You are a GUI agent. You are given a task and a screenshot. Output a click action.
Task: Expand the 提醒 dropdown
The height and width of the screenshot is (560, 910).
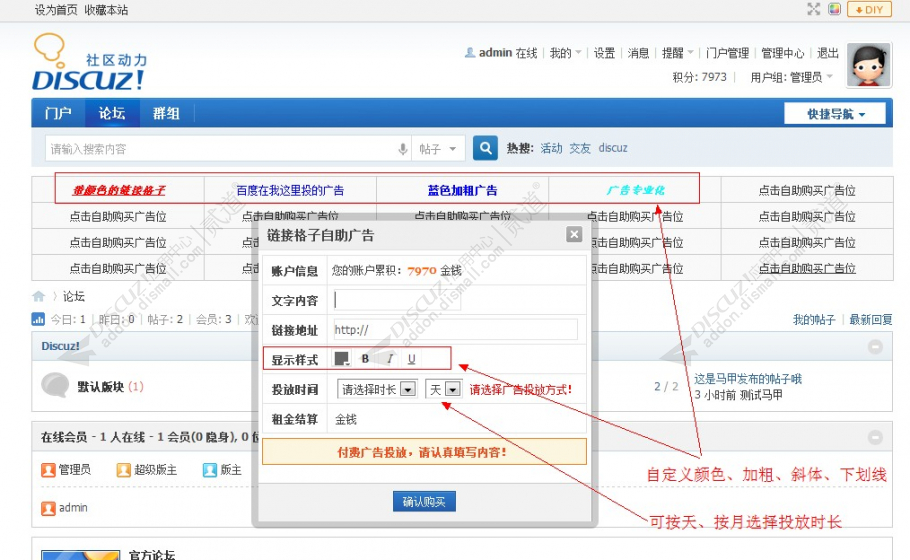[x=677, y=53]
